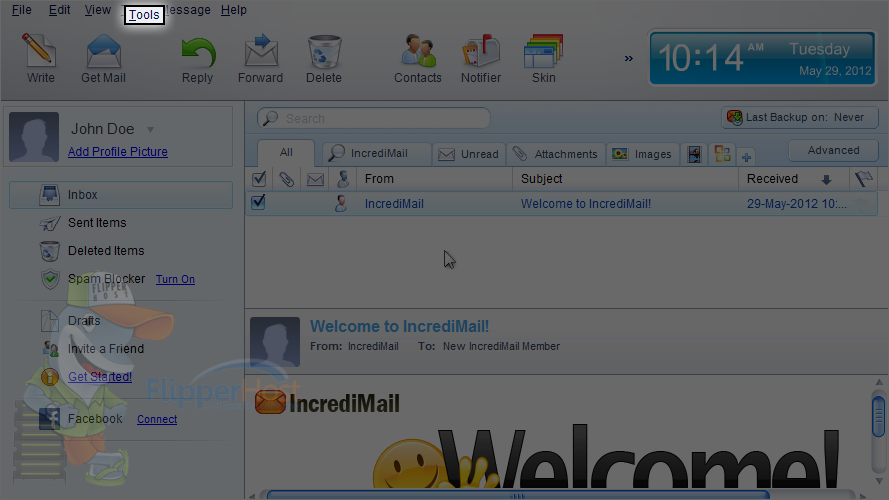889x500 pixels.
Task: Open the Contacts toolbar icon
Action: coord(418,51)
